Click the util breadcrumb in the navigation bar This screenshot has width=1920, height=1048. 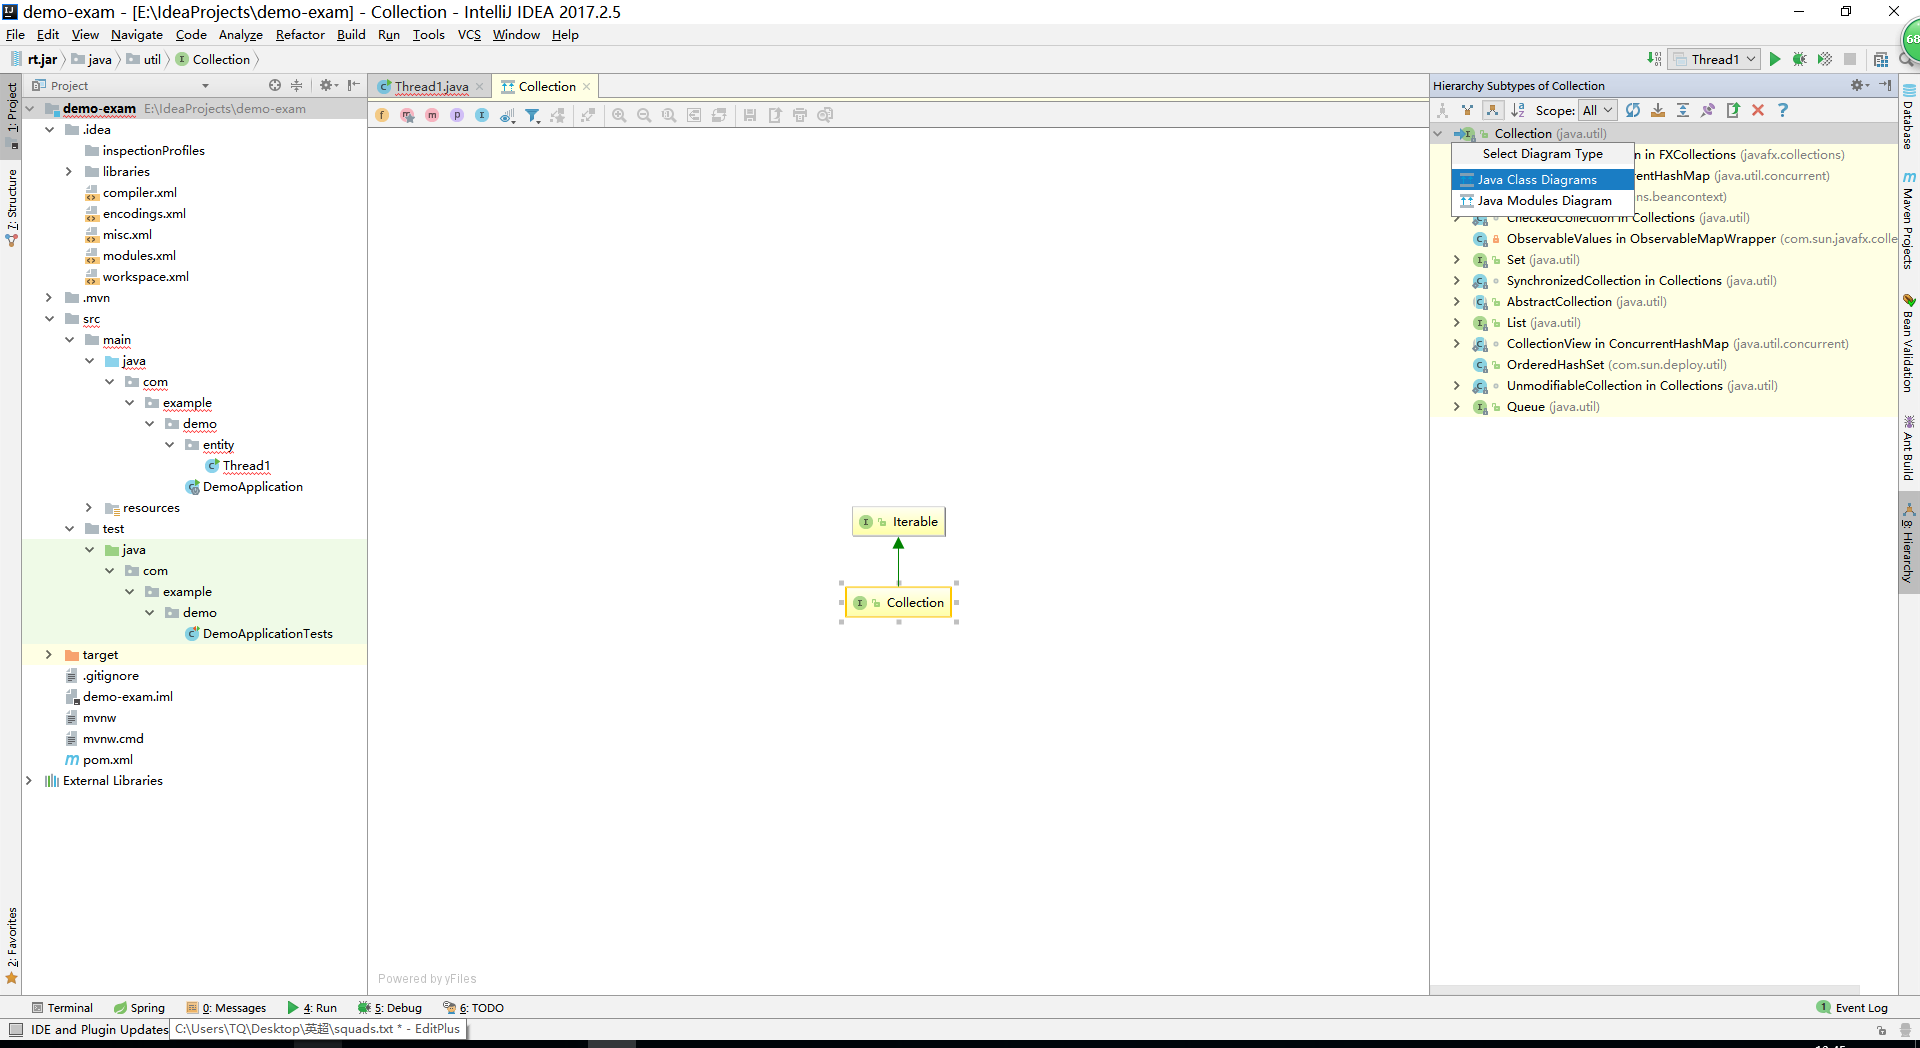[x=144, y=60]
